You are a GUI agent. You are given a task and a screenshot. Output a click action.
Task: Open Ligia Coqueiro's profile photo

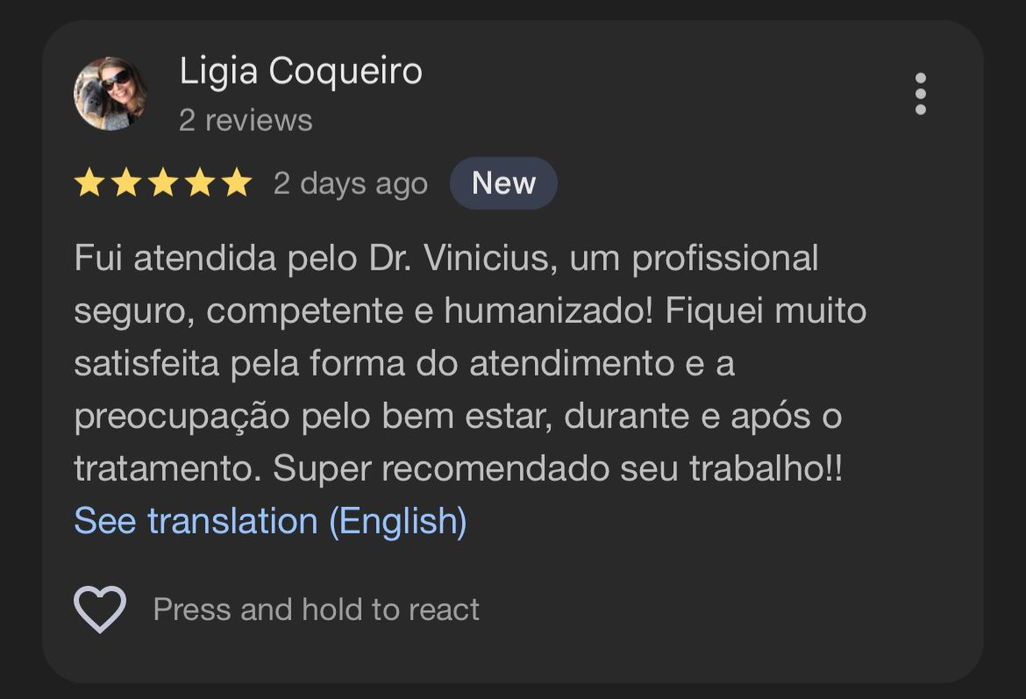pyautogui.click(x=110, y=94)
